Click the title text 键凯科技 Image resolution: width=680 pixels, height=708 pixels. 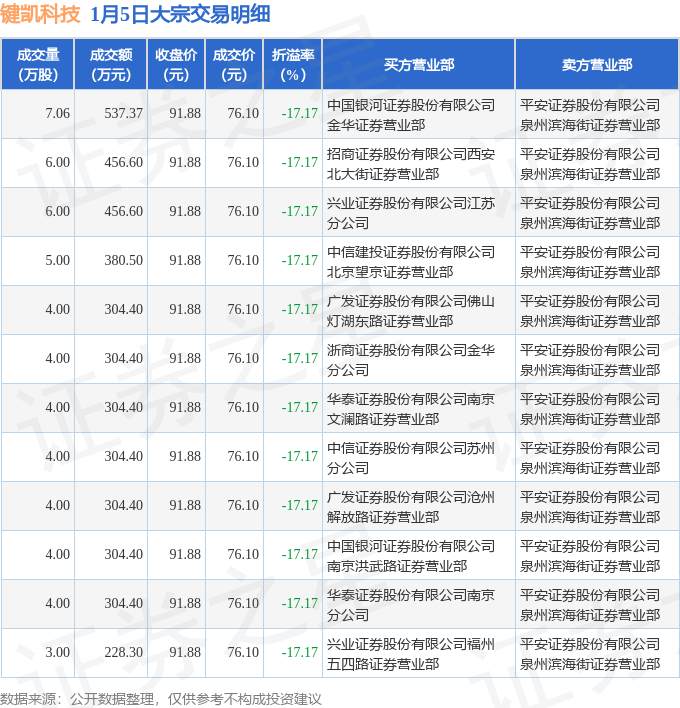point(40,14)
